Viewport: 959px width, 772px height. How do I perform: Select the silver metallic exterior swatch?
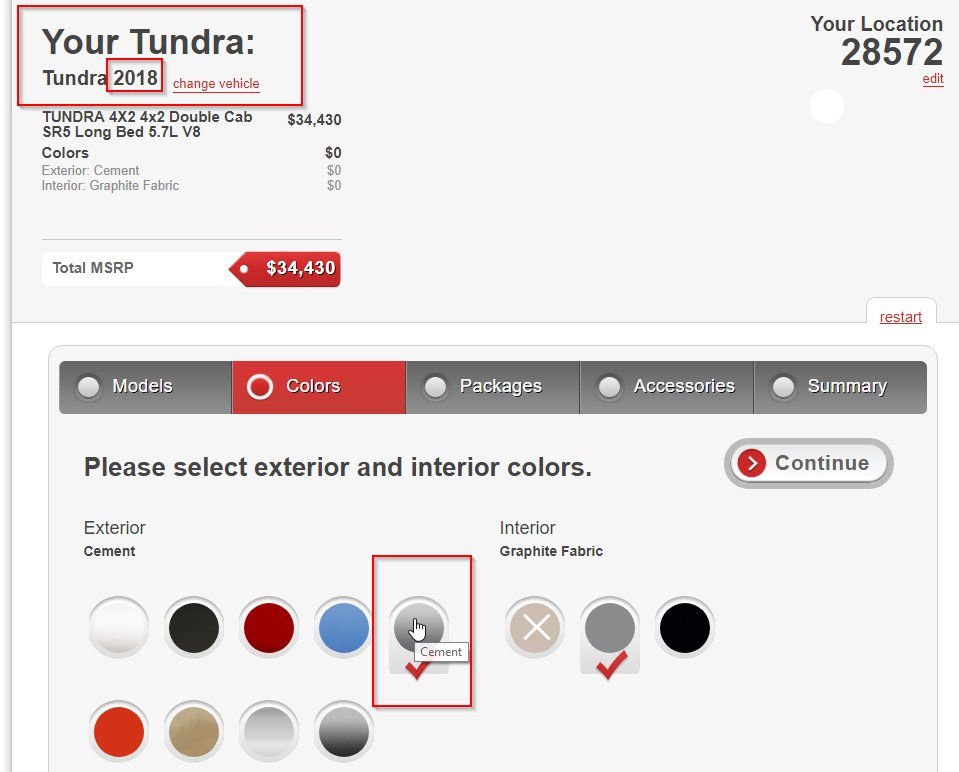point(268,732)
